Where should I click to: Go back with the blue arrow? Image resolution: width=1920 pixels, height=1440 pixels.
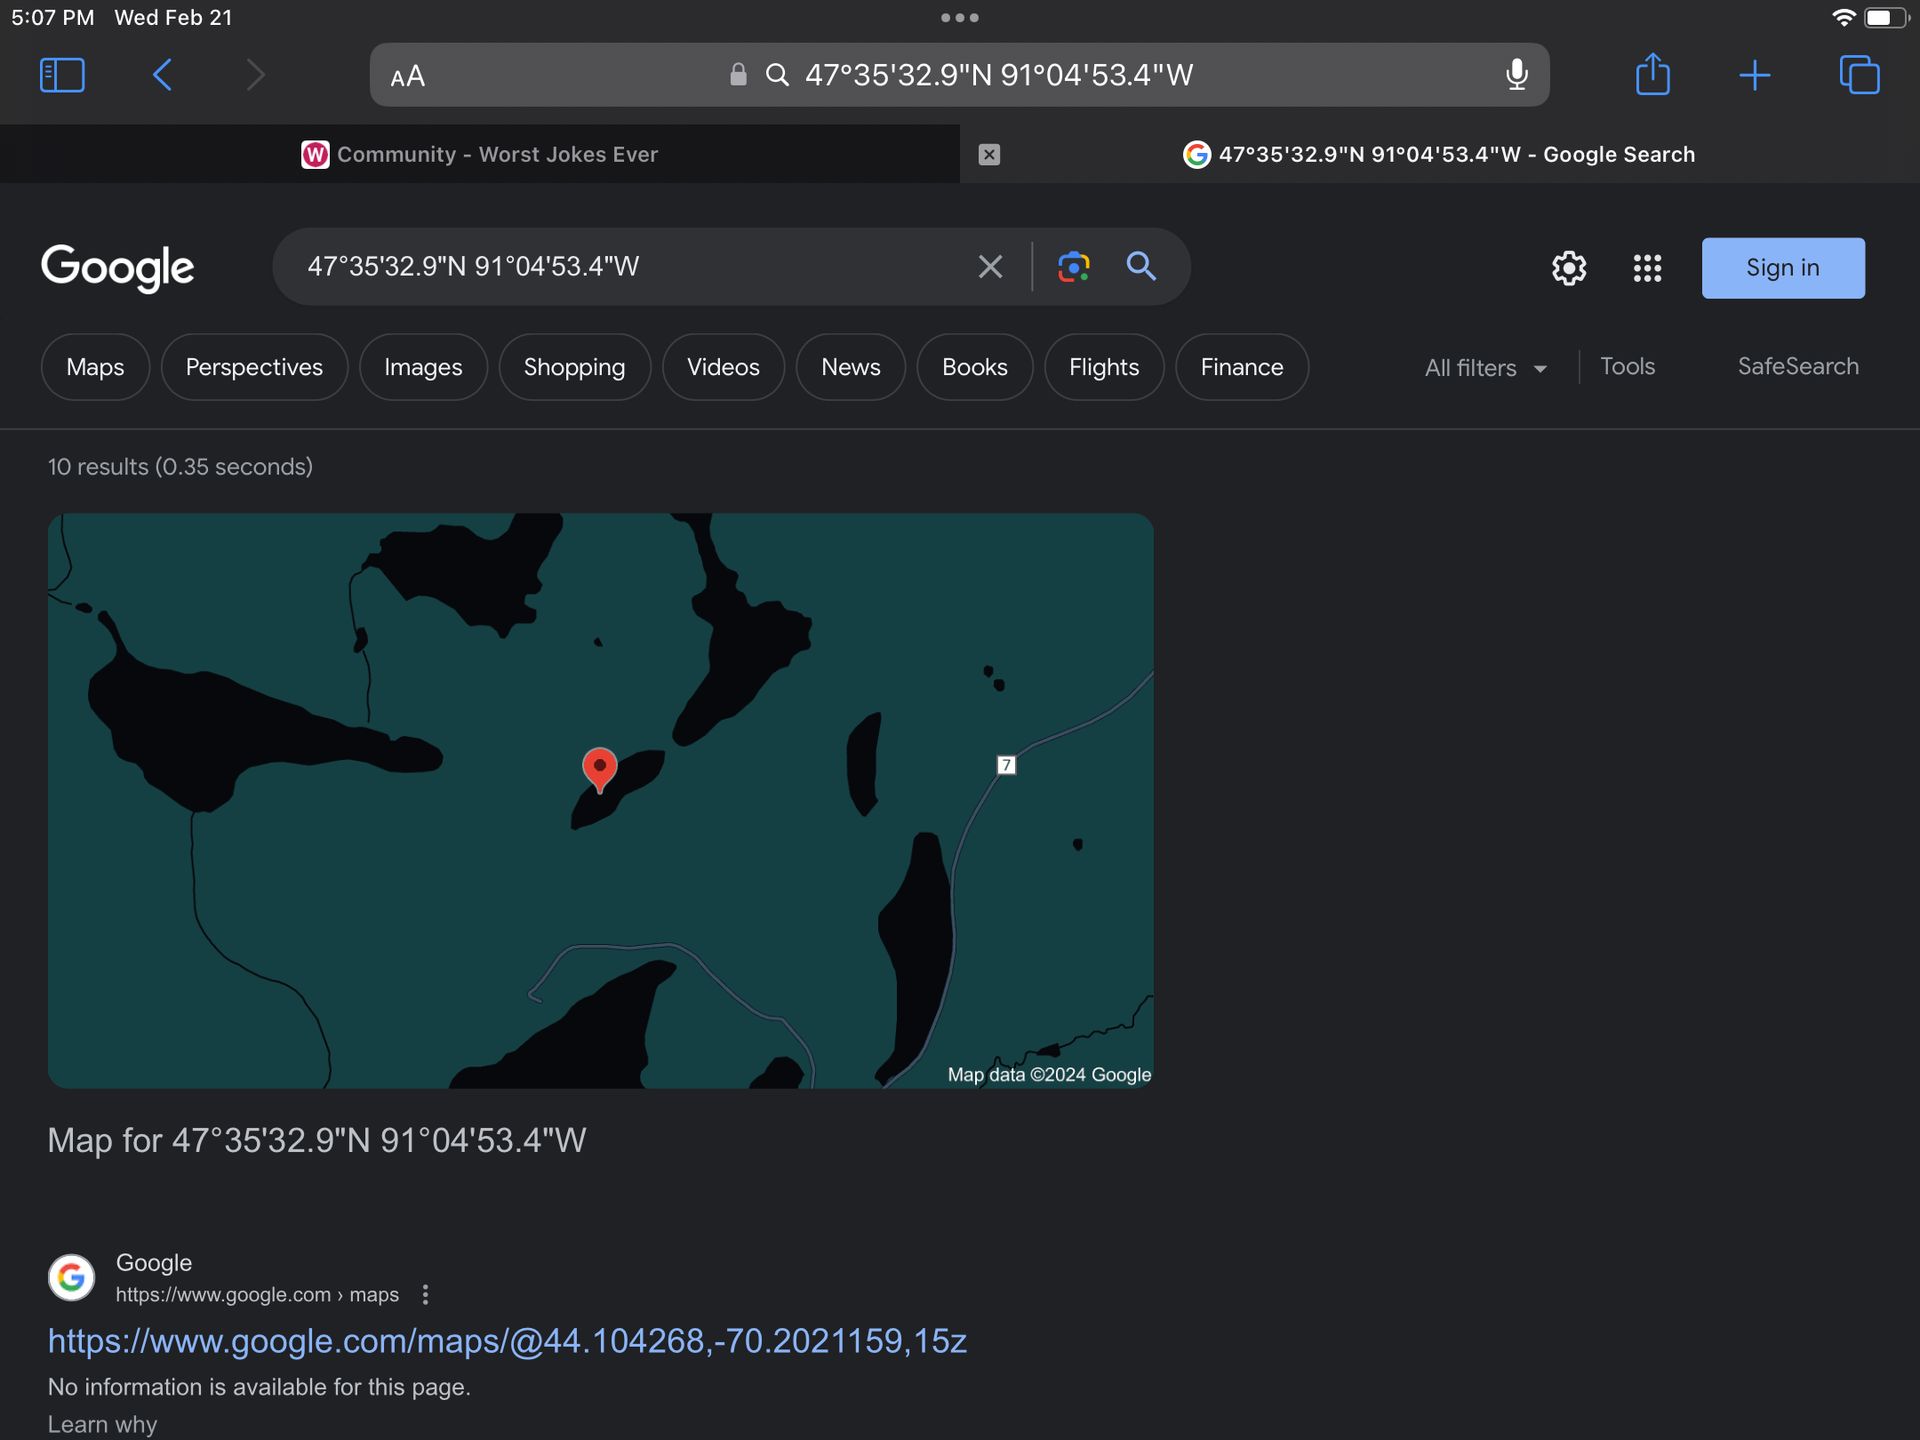pos(163,75)
